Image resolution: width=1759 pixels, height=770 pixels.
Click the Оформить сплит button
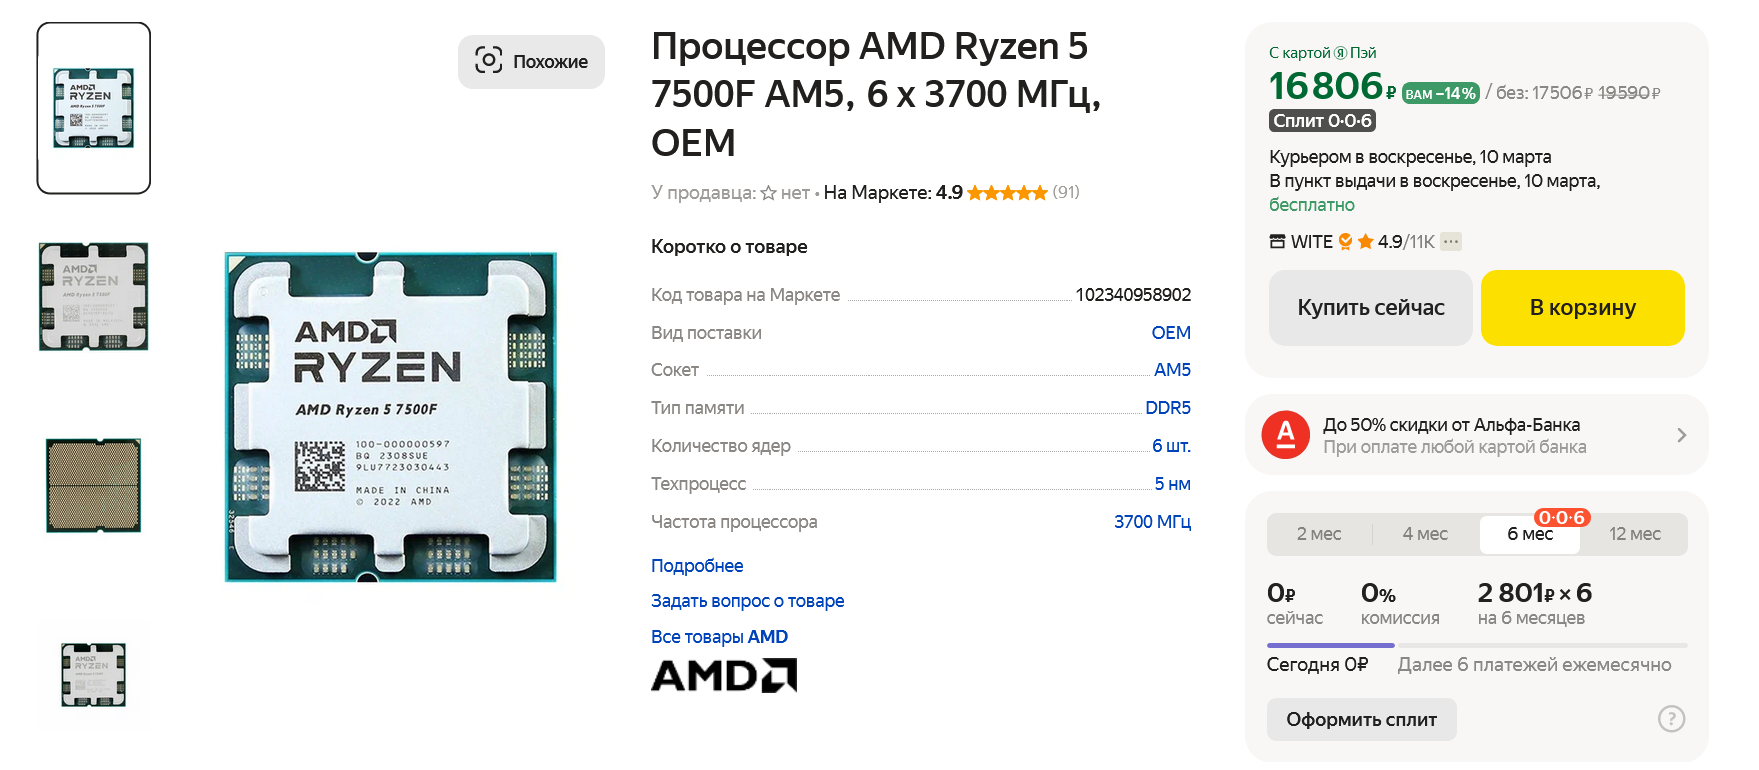click(x=1361, y=719)
